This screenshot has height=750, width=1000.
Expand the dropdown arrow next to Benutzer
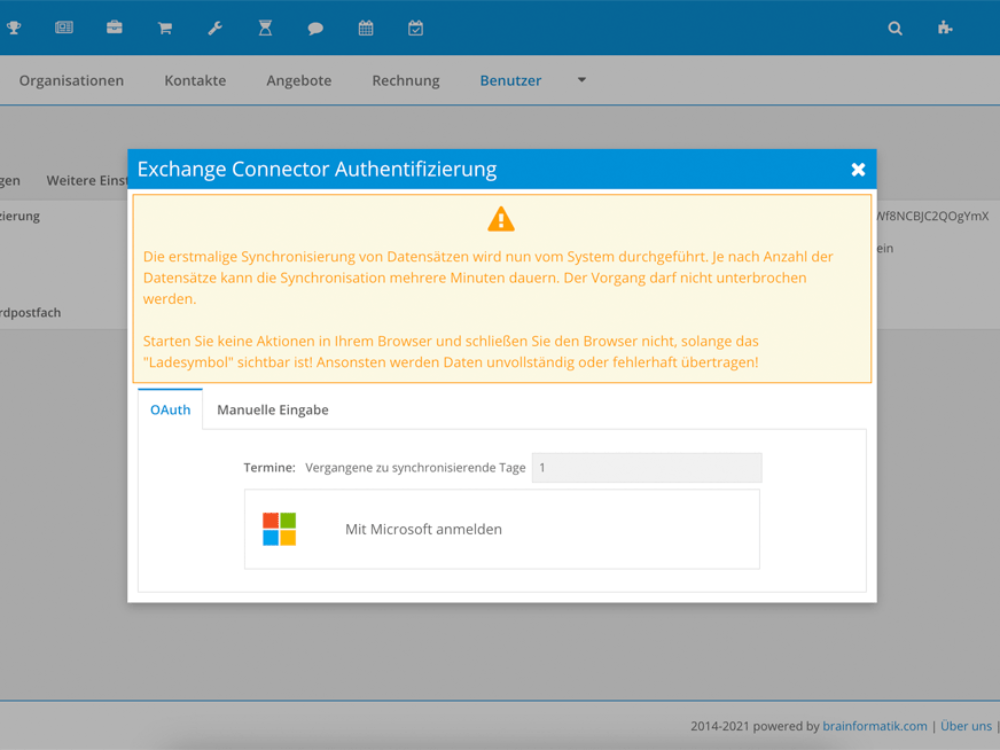click(x=582, y=80)
